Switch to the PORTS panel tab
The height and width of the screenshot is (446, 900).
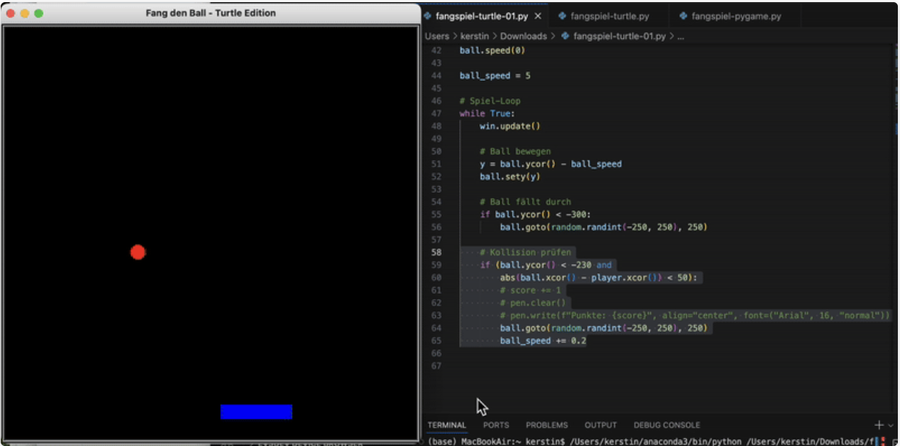pos(496,425)
